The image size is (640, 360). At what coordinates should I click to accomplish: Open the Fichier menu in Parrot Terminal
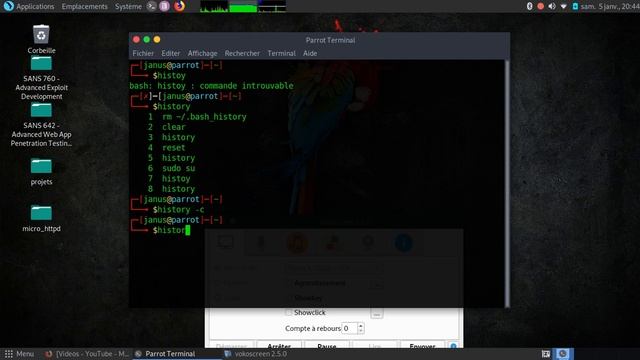(x=143, y=53)
